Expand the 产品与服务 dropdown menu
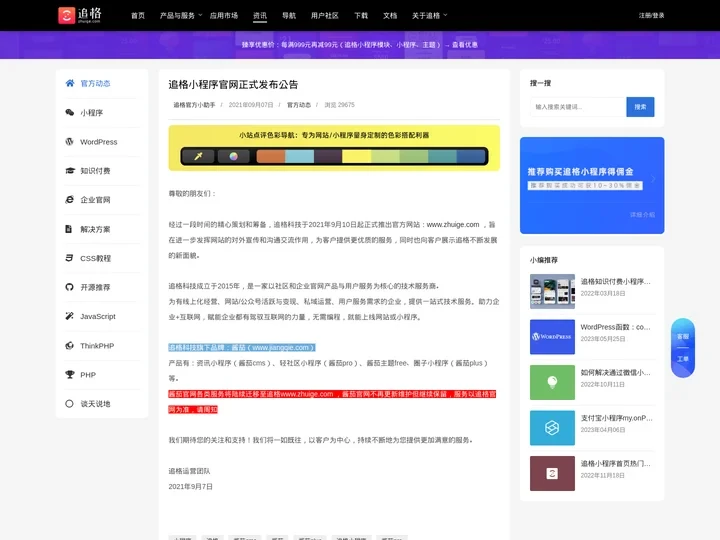 pos(181,16)
